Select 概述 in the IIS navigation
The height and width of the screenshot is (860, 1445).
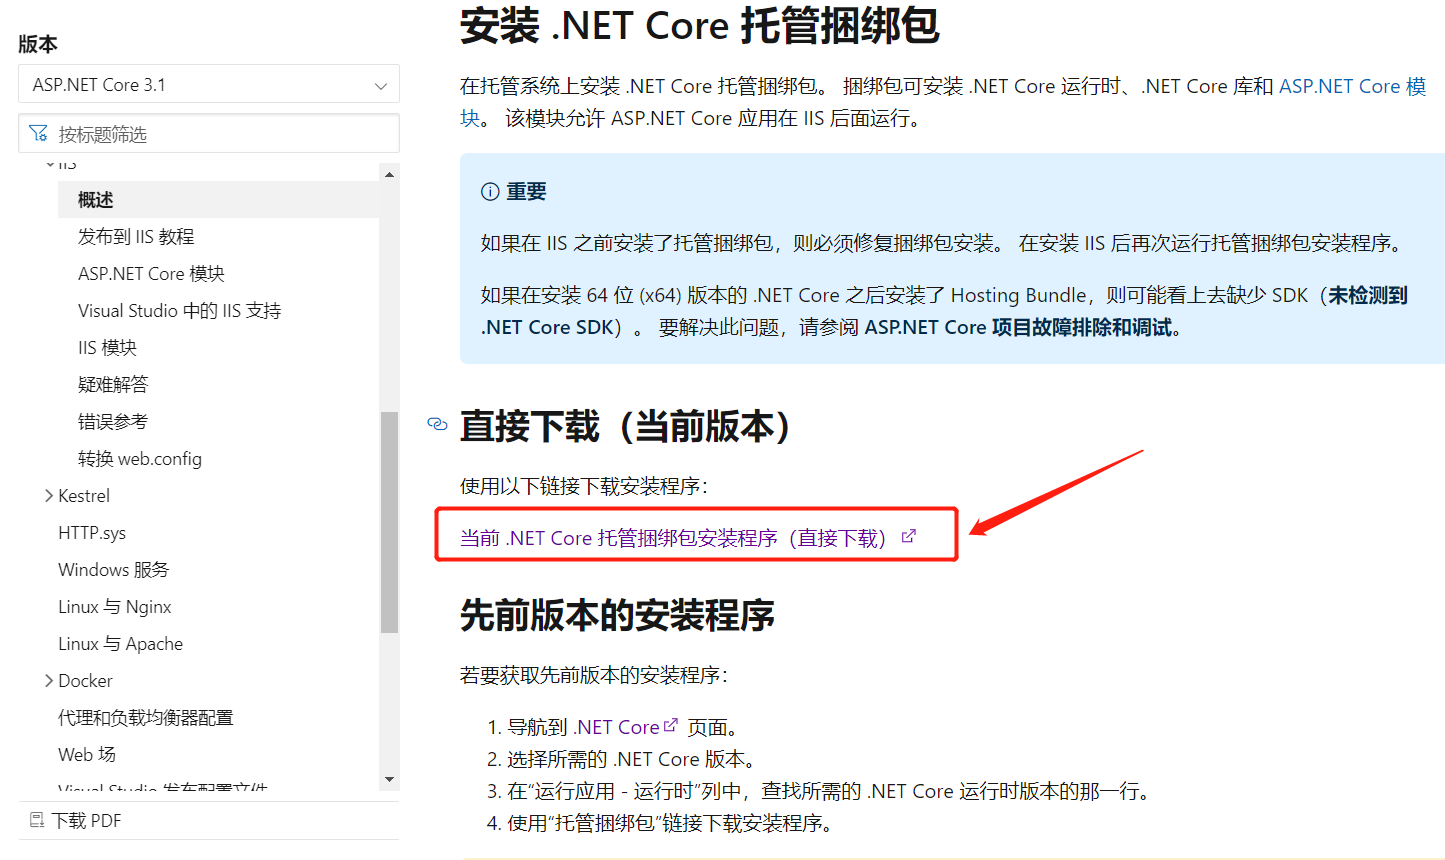tap(95, 199)
